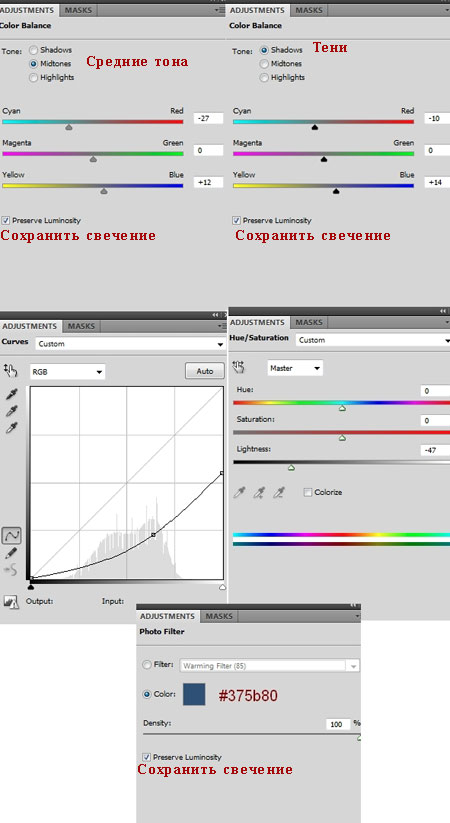The image size is (450, 823).
Task: Select Highlights in the left Color Balance panel
Action: coord(34,78)
